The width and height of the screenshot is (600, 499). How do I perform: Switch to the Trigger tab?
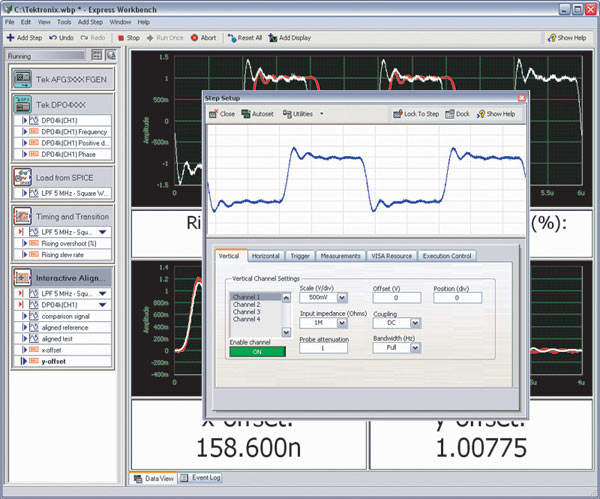tap(300, 256)
